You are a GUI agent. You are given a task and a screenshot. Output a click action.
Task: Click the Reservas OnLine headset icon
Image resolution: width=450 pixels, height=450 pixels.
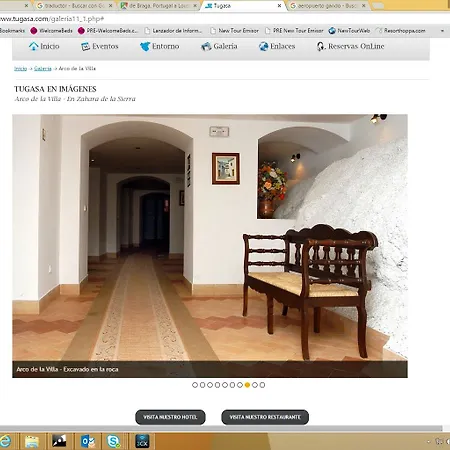click(x=320, y=46)
